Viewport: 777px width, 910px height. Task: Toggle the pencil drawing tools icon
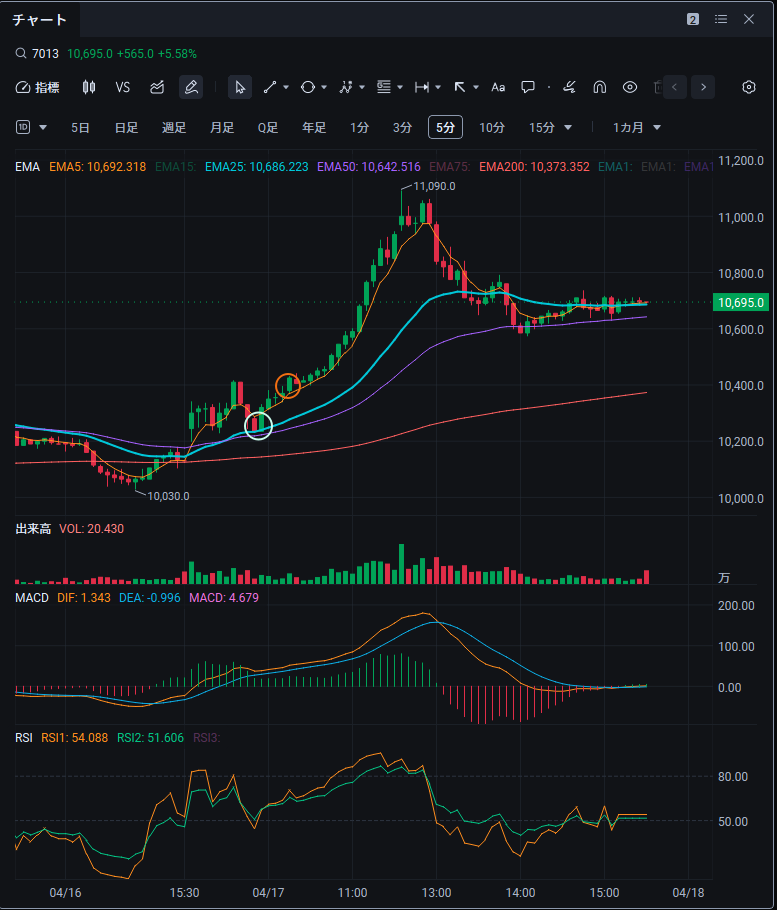point(190,87)
